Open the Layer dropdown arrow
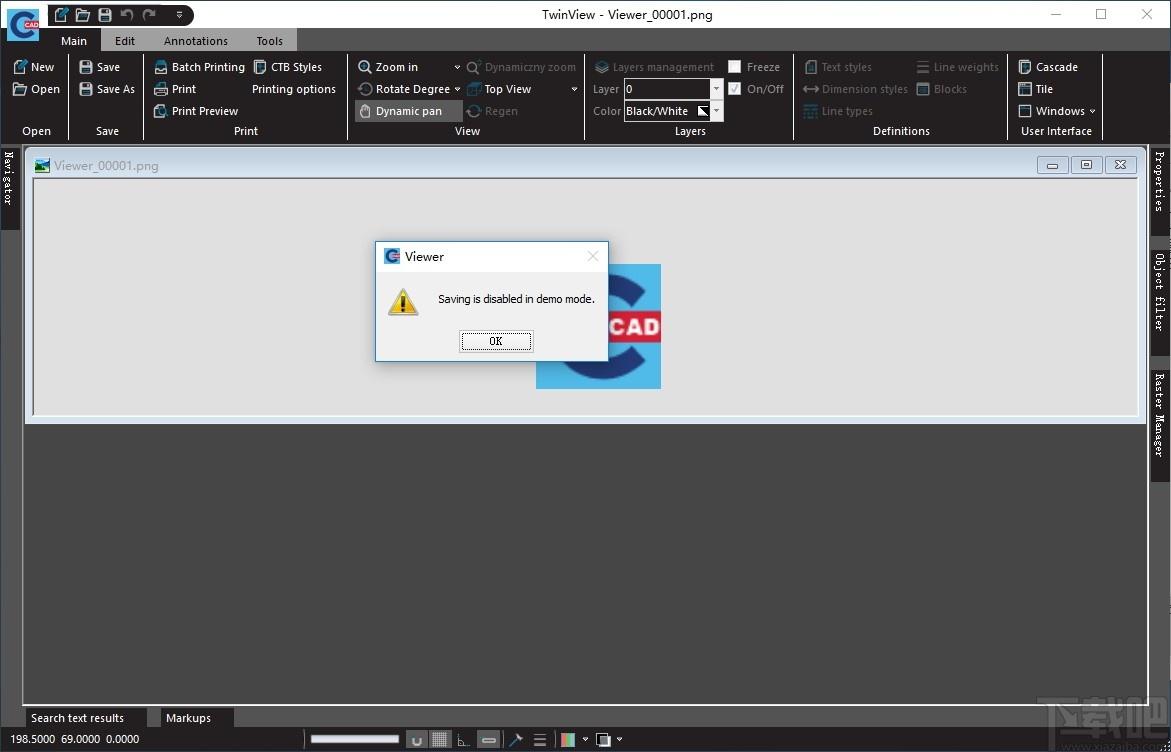This screenshot has width=1171, height=752. click(x=716, y=89)
